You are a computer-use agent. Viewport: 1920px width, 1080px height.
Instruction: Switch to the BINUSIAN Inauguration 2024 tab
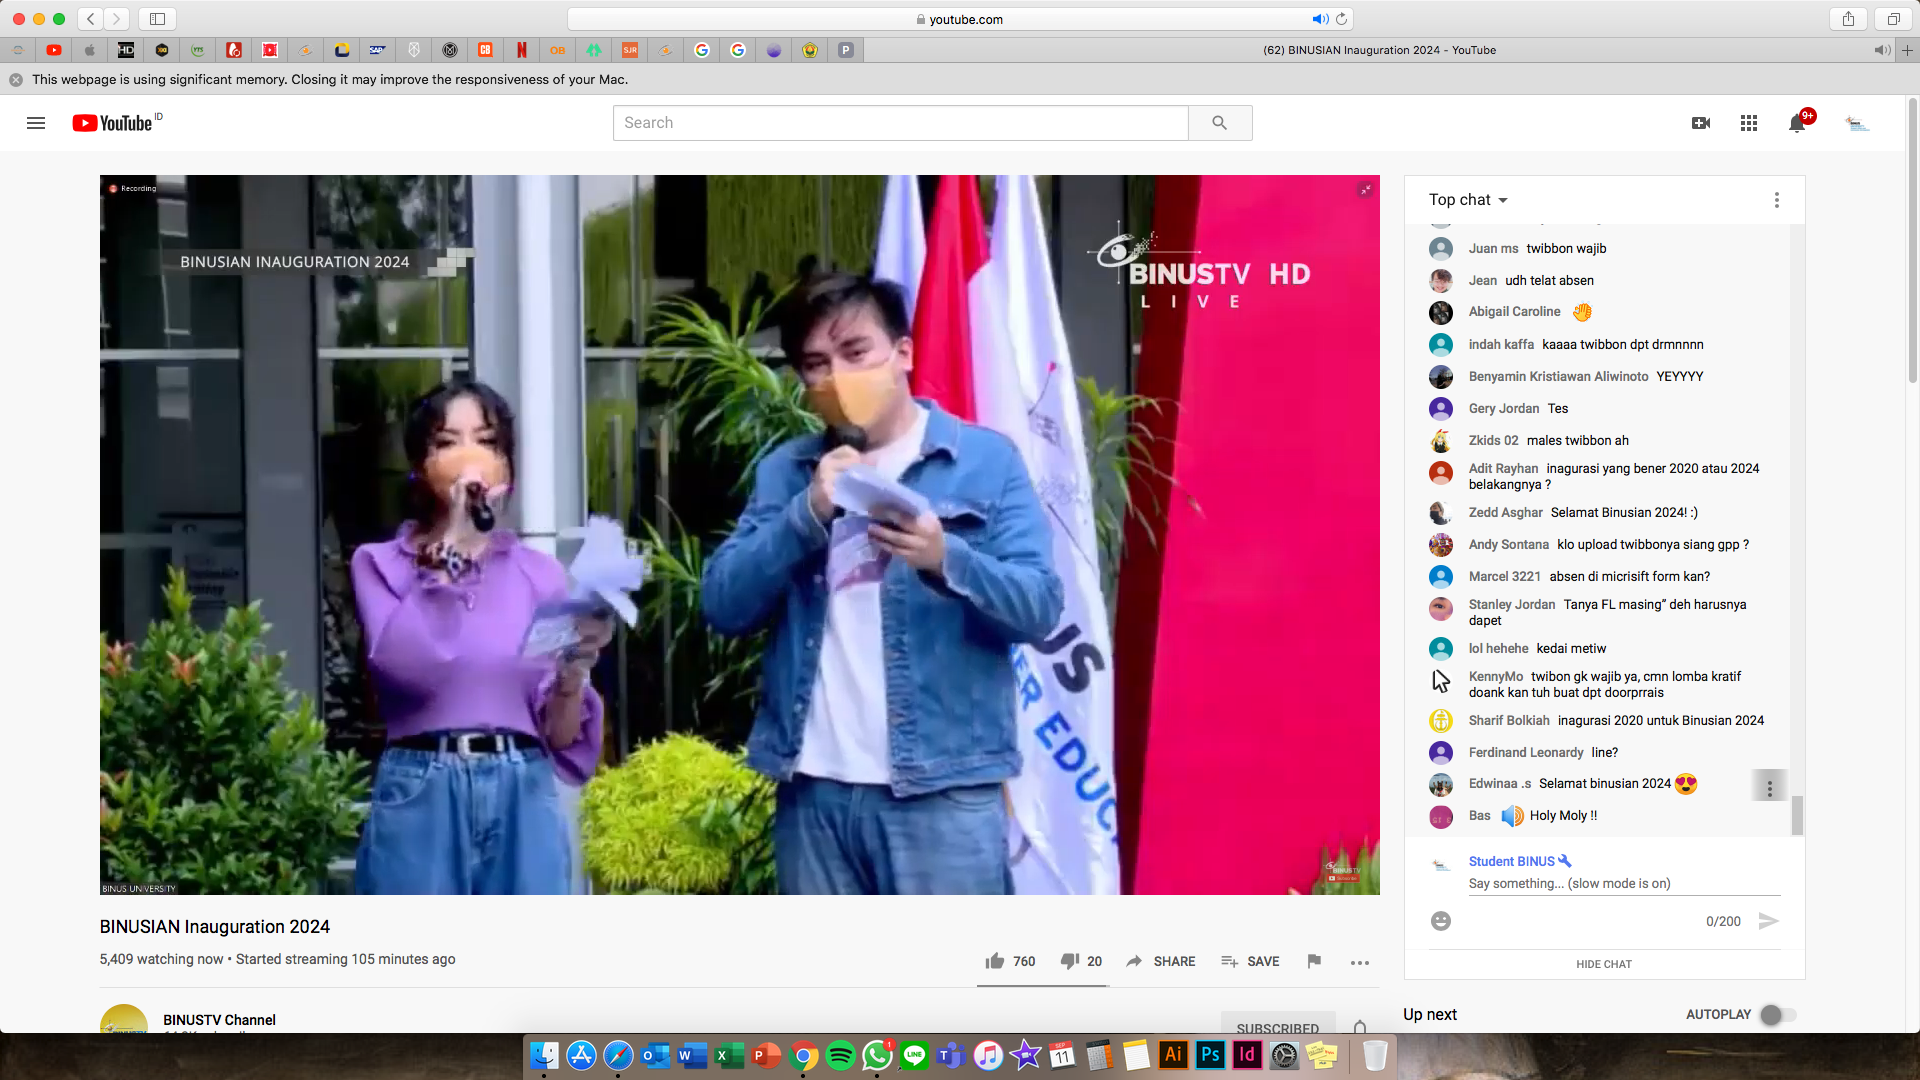[1379, 50]
